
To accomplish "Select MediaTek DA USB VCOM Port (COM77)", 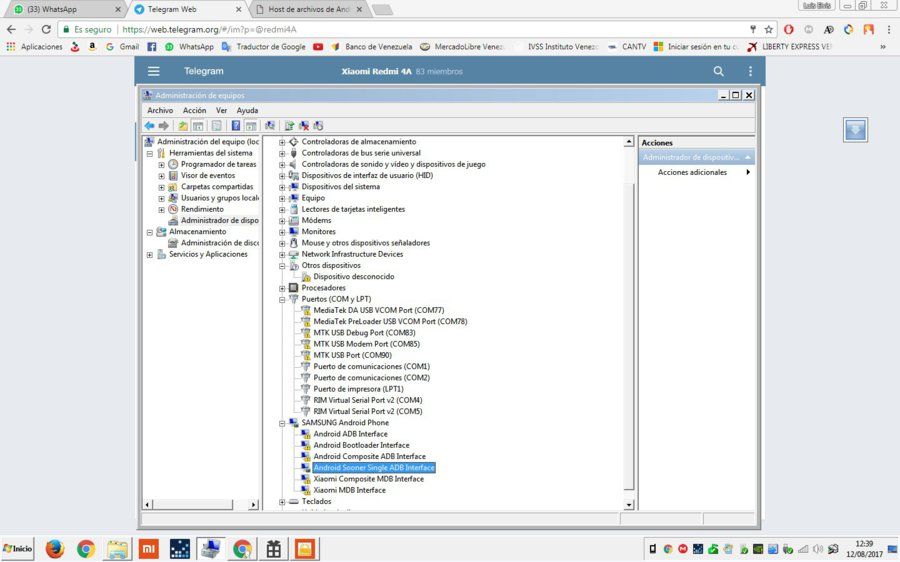I will tap(379, 311).
